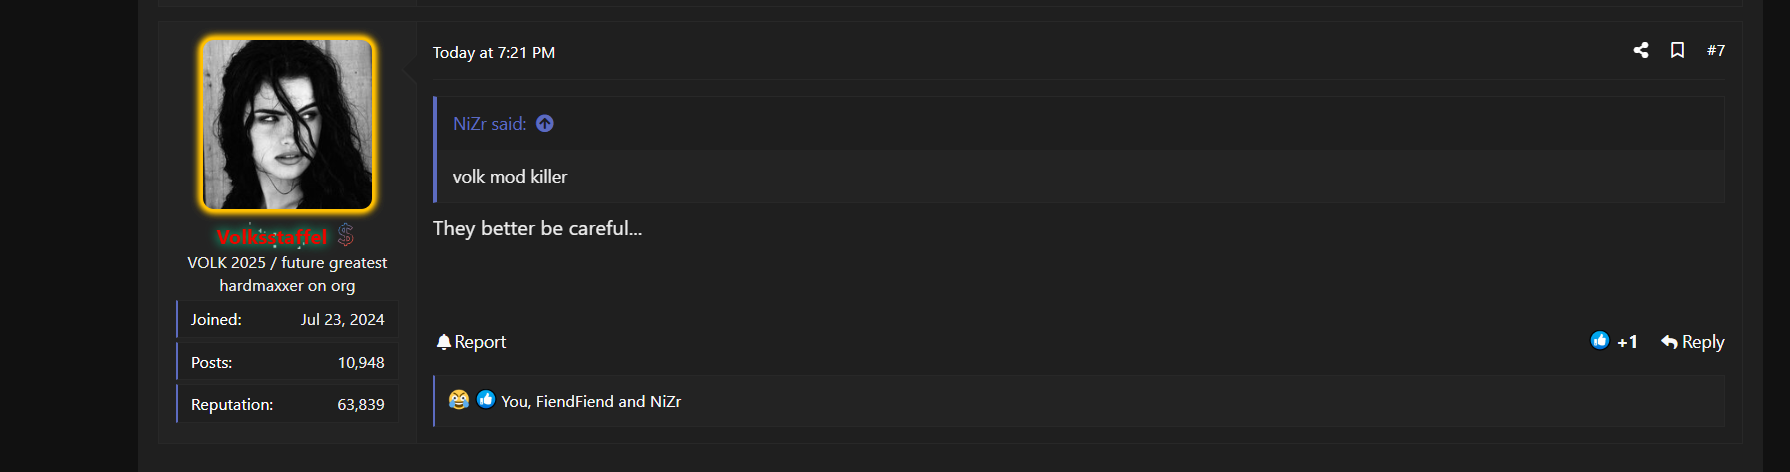The width and height of the screenshot is (1790, 472).
Task: Click the Joined date Jul 23, 2024
Action: click(x=342, y=320)
